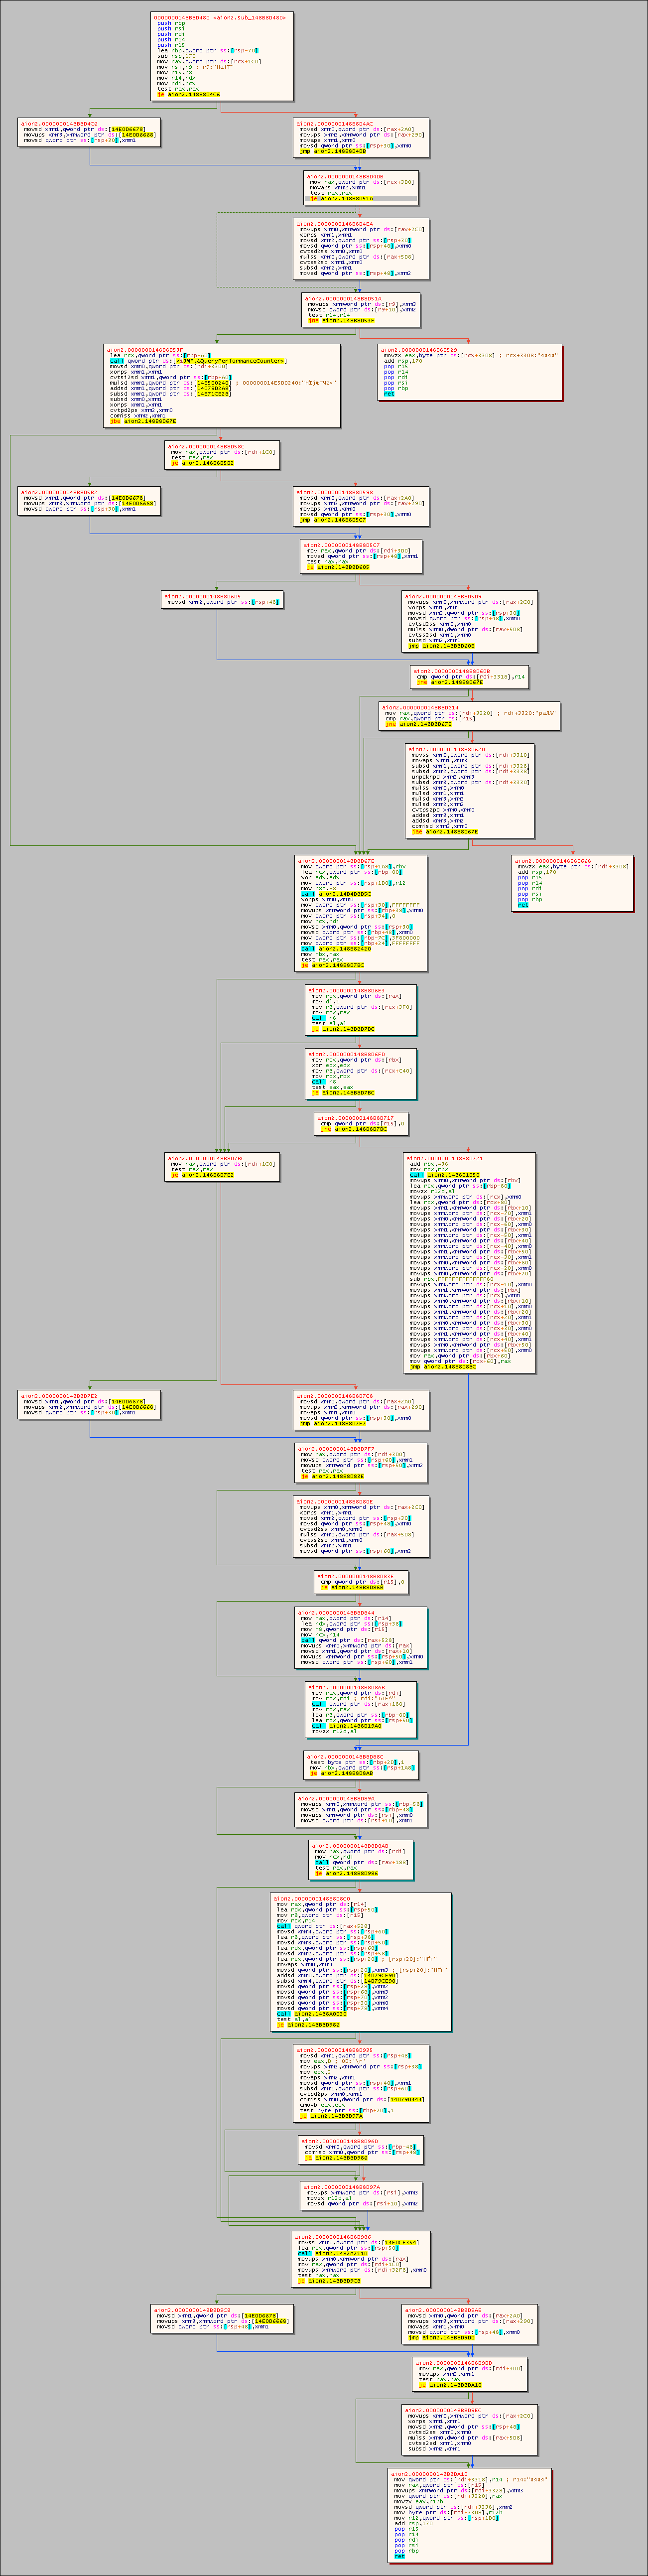The image size is (648, 2576).
Task: Select graph node 148B8D60B
Action: (469, 677)
